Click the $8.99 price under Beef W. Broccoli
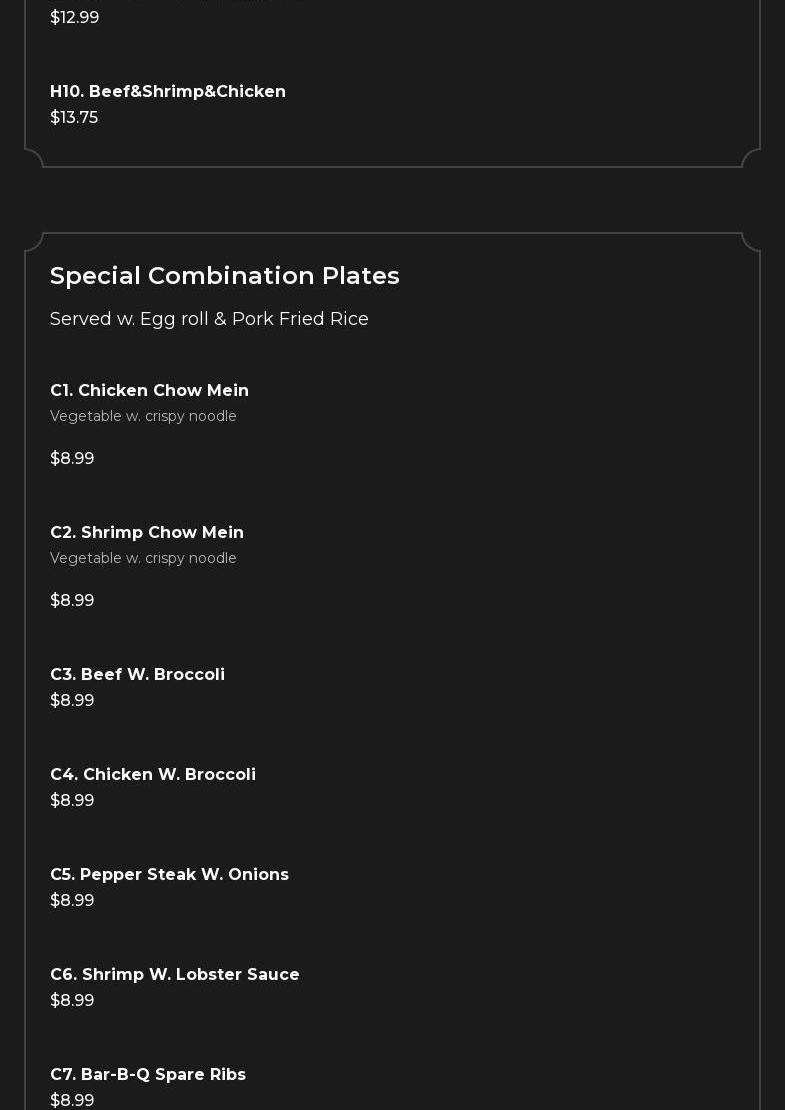Image resolution: width=785 pixels, height=1110 pixels. pyautogui.click(x=72, y=700)
